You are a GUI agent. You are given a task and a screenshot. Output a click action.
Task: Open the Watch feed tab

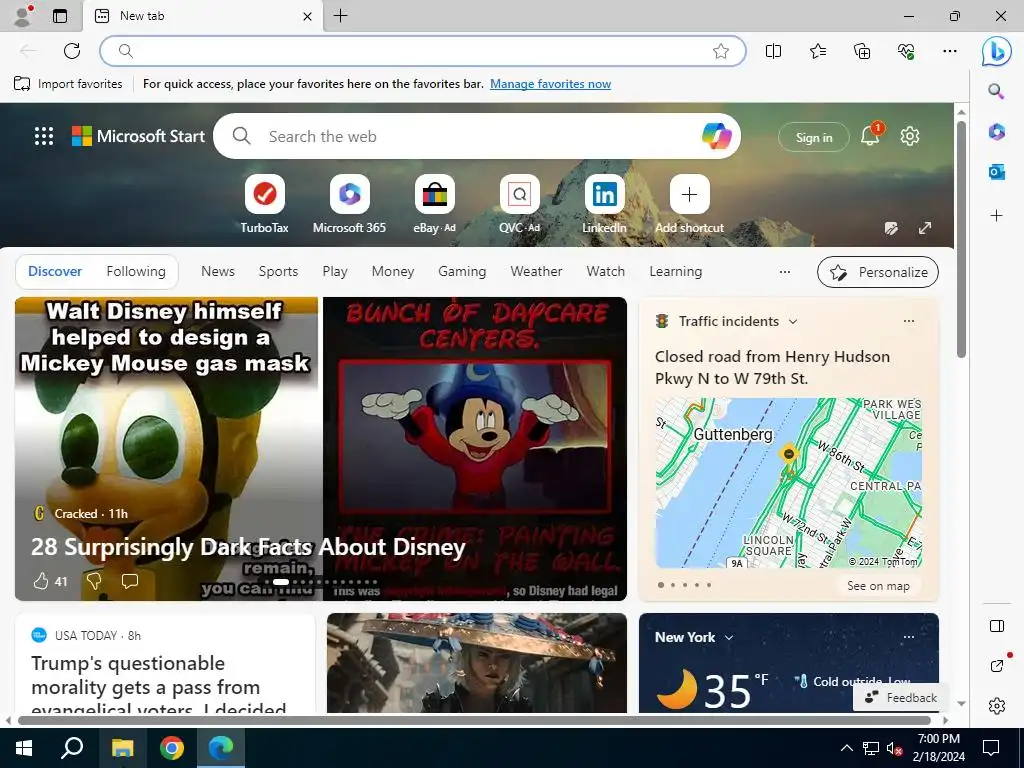coord(605,271)
